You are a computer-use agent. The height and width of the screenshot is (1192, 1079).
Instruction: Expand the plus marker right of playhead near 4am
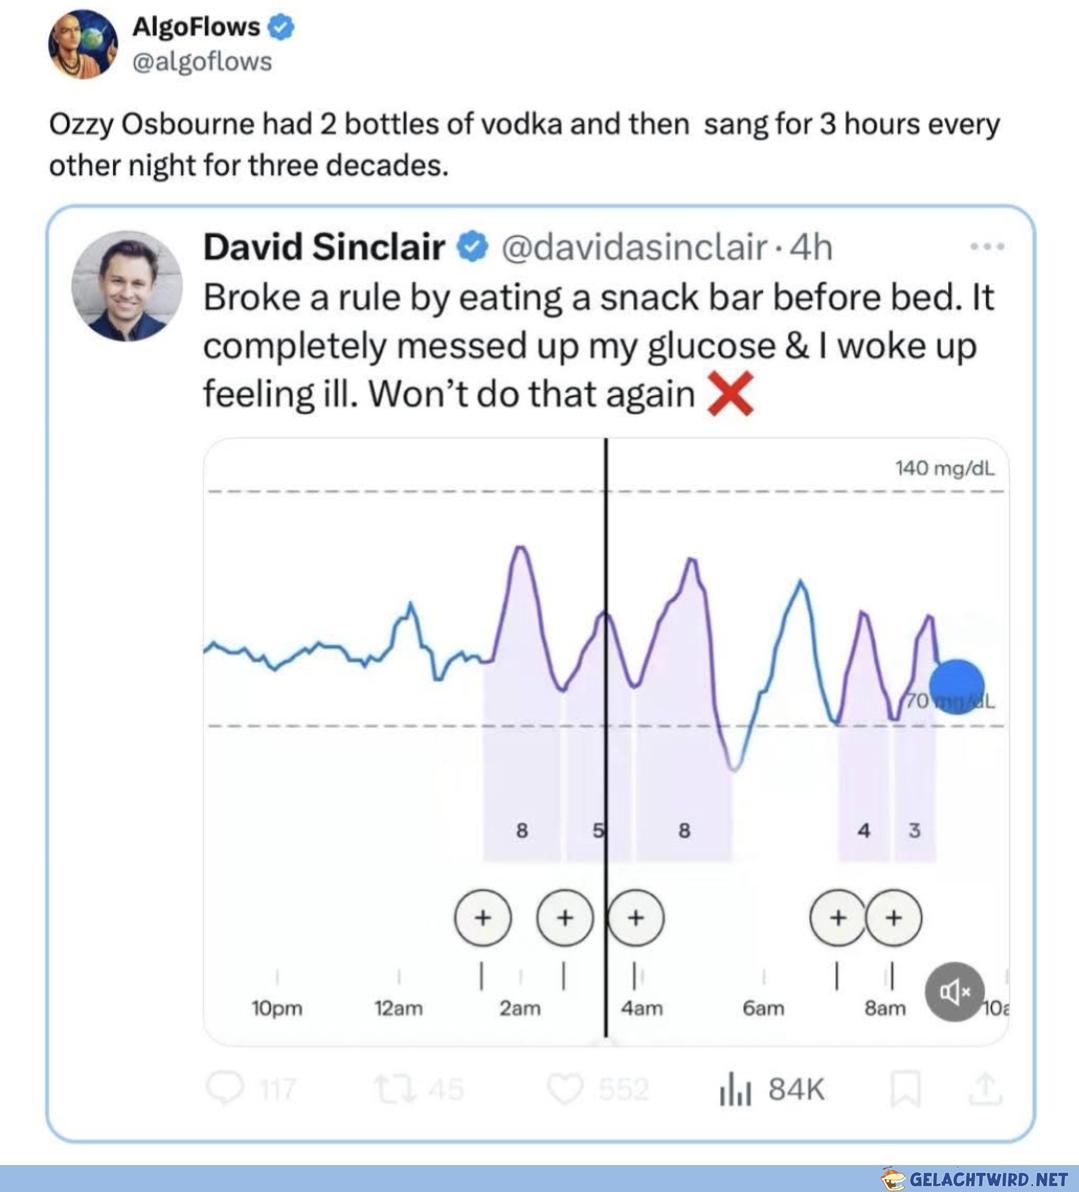pos(636,918)
